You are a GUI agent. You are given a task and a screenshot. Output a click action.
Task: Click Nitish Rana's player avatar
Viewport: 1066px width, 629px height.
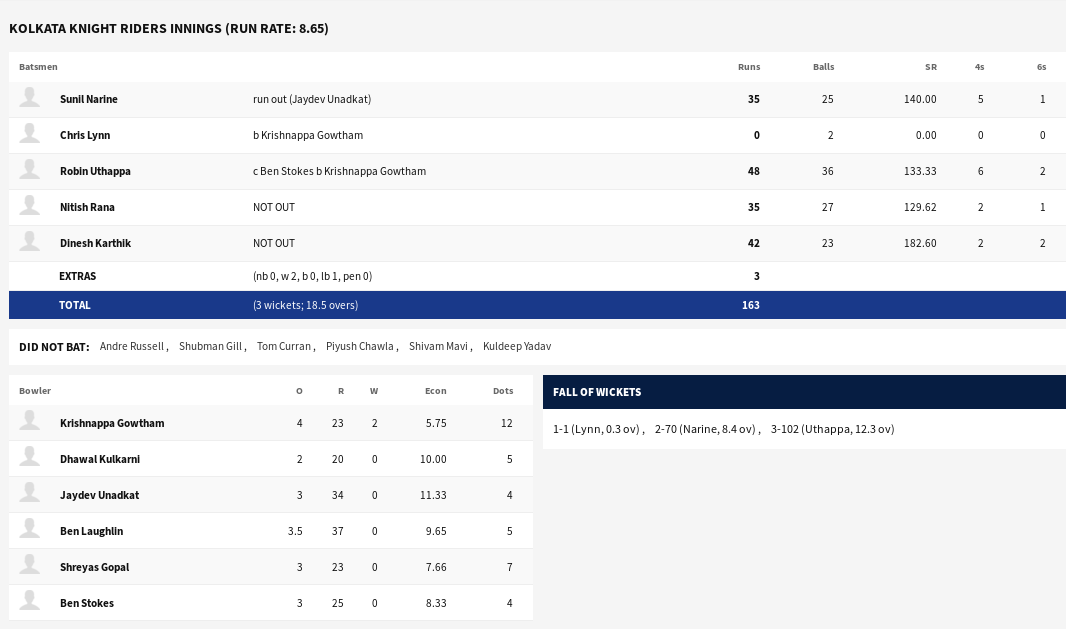29,205
